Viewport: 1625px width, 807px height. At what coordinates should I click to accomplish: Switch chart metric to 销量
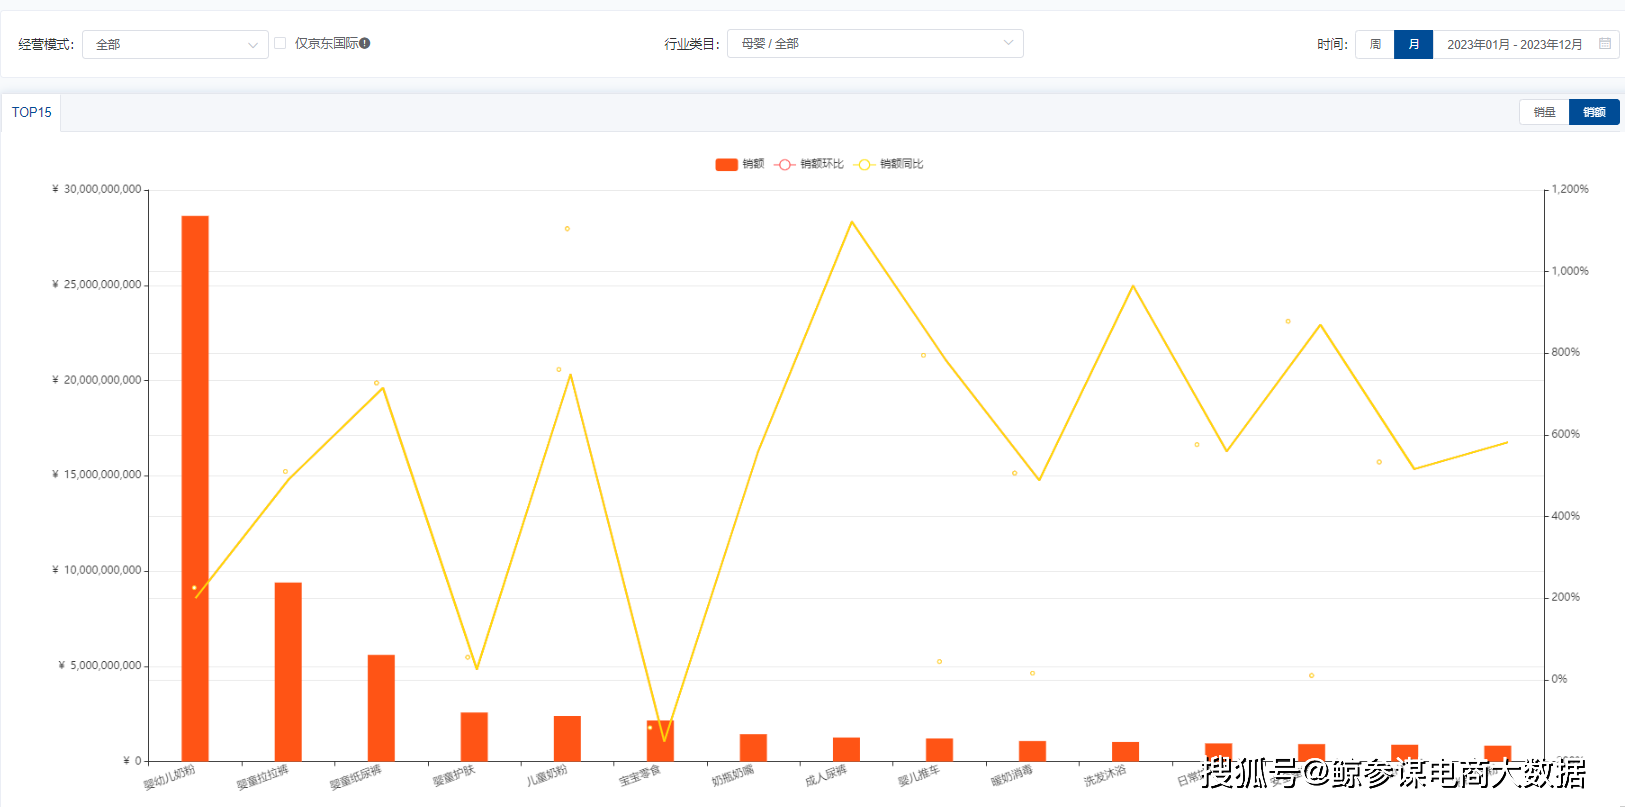[1544, 112]
